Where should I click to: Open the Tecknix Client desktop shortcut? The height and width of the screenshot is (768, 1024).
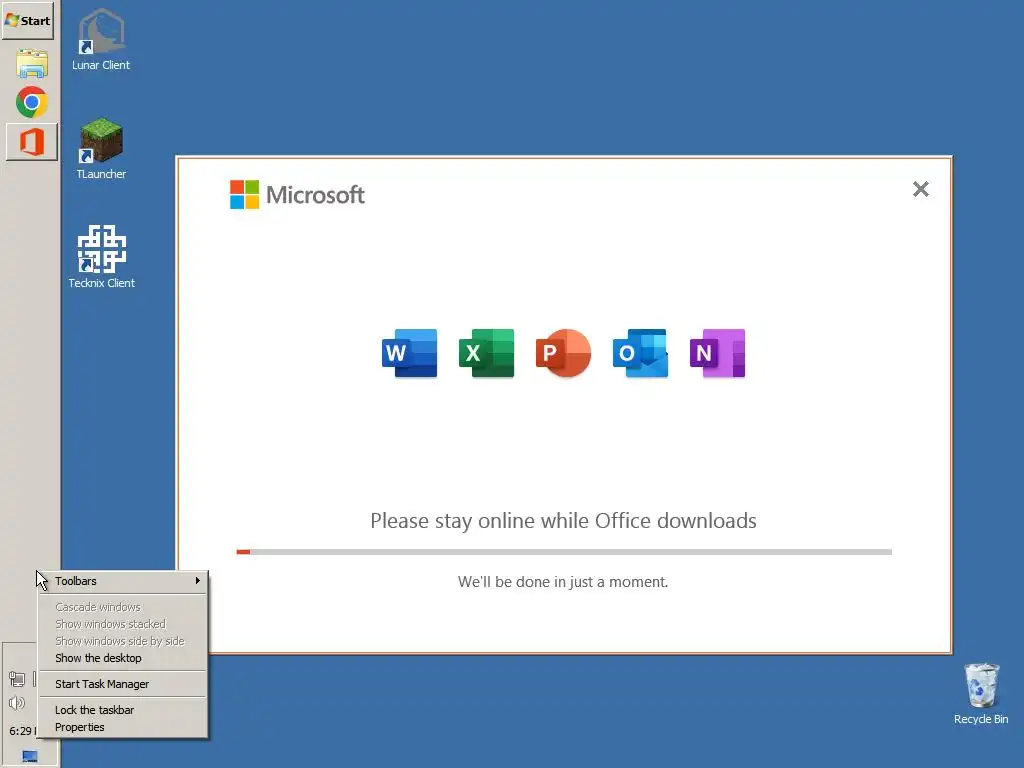[x=101, y=257]
